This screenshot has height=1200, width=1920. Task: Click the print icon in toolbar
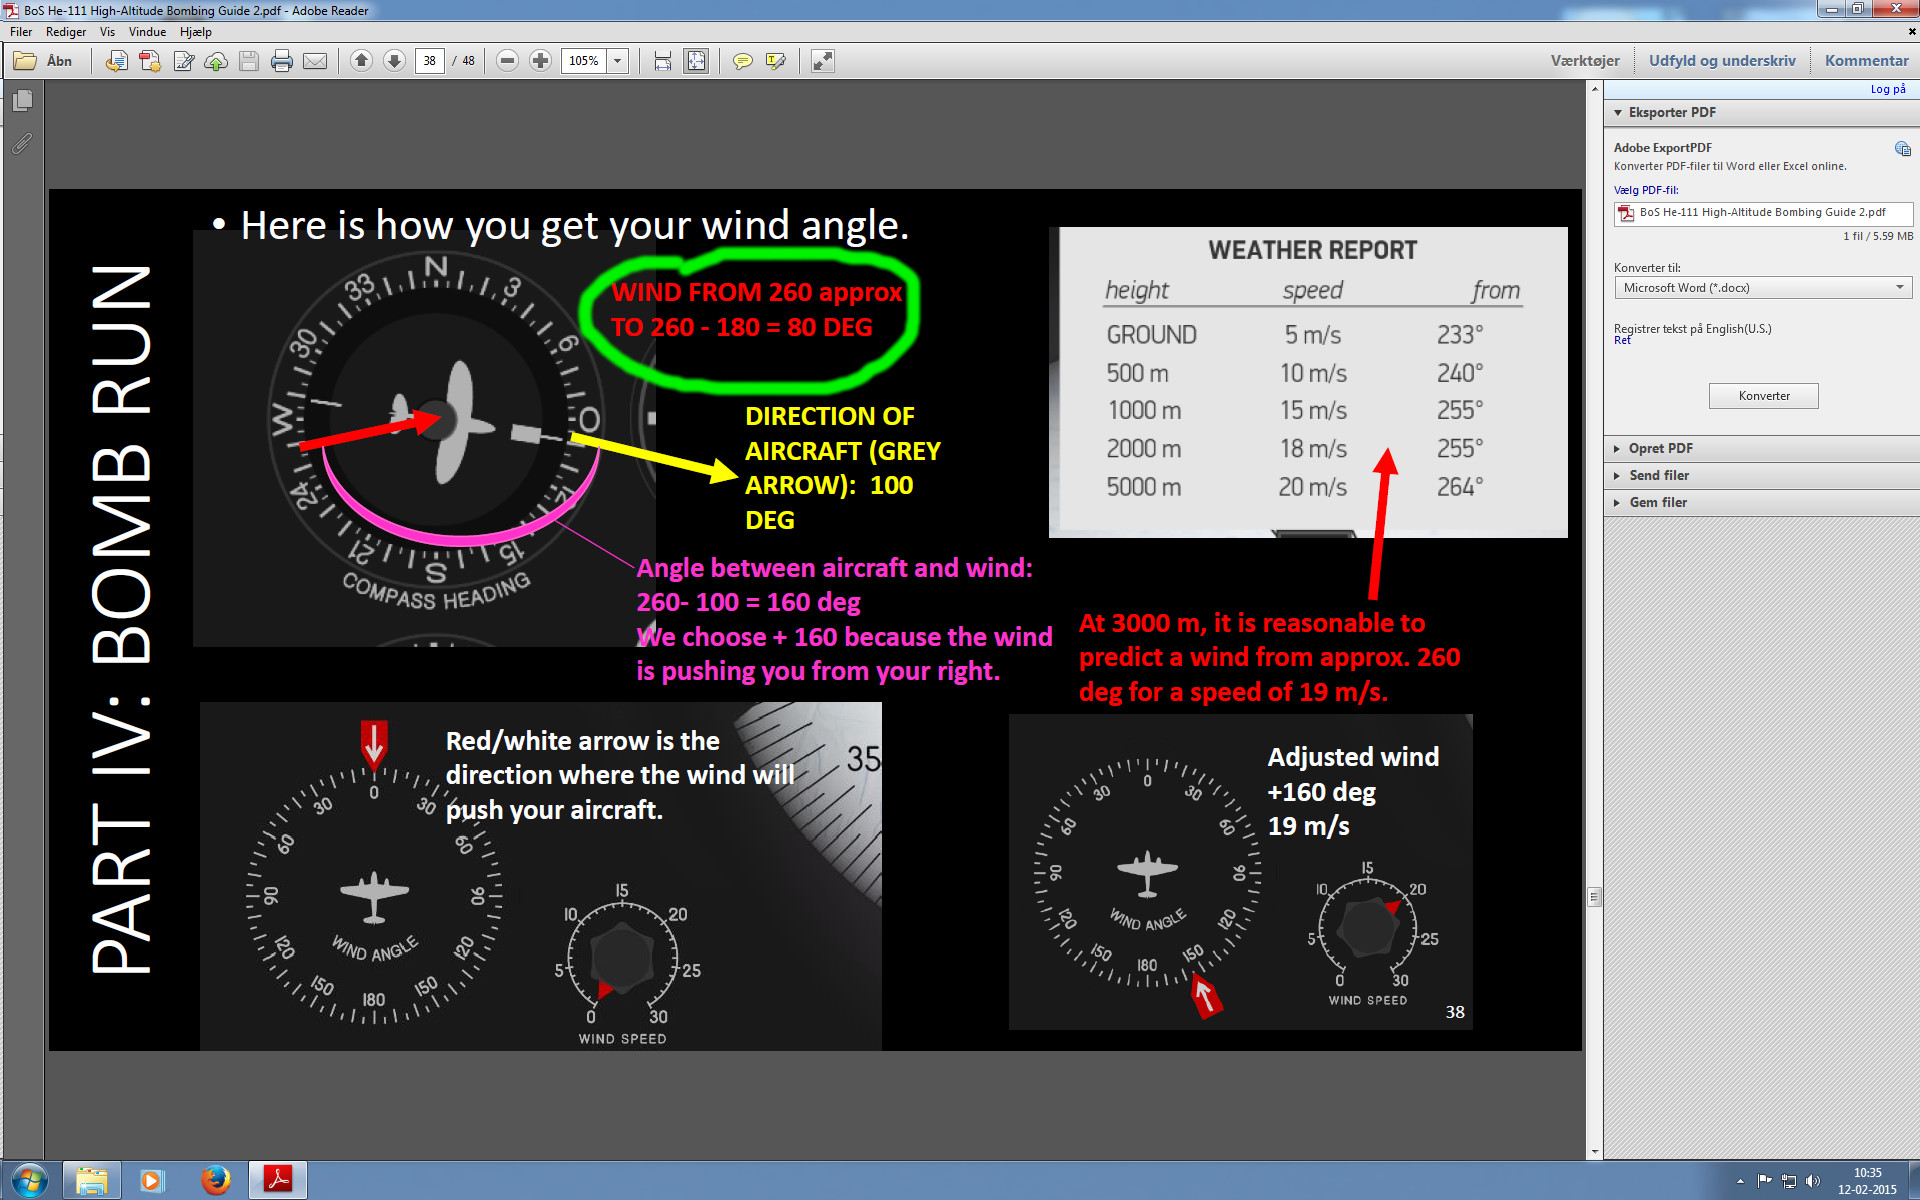pos(282,61)
